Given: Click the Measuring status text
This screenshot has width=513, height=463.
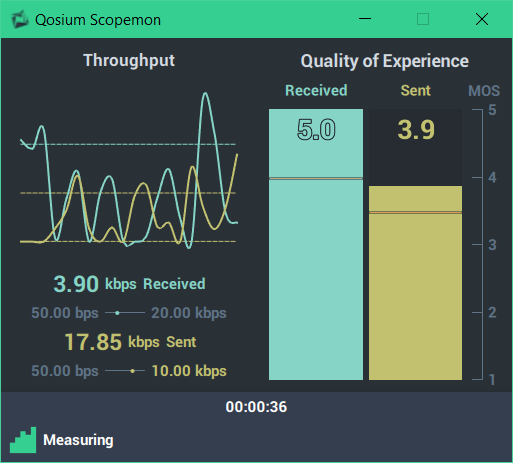Looking at the screenshot, I should [78, 440].
